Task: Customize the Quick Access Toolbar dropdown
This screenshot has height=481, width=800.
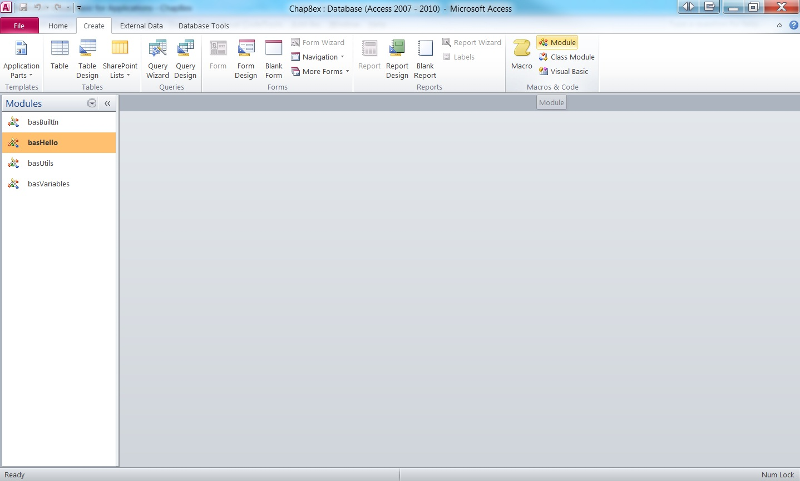Action: tap(79, 8)
